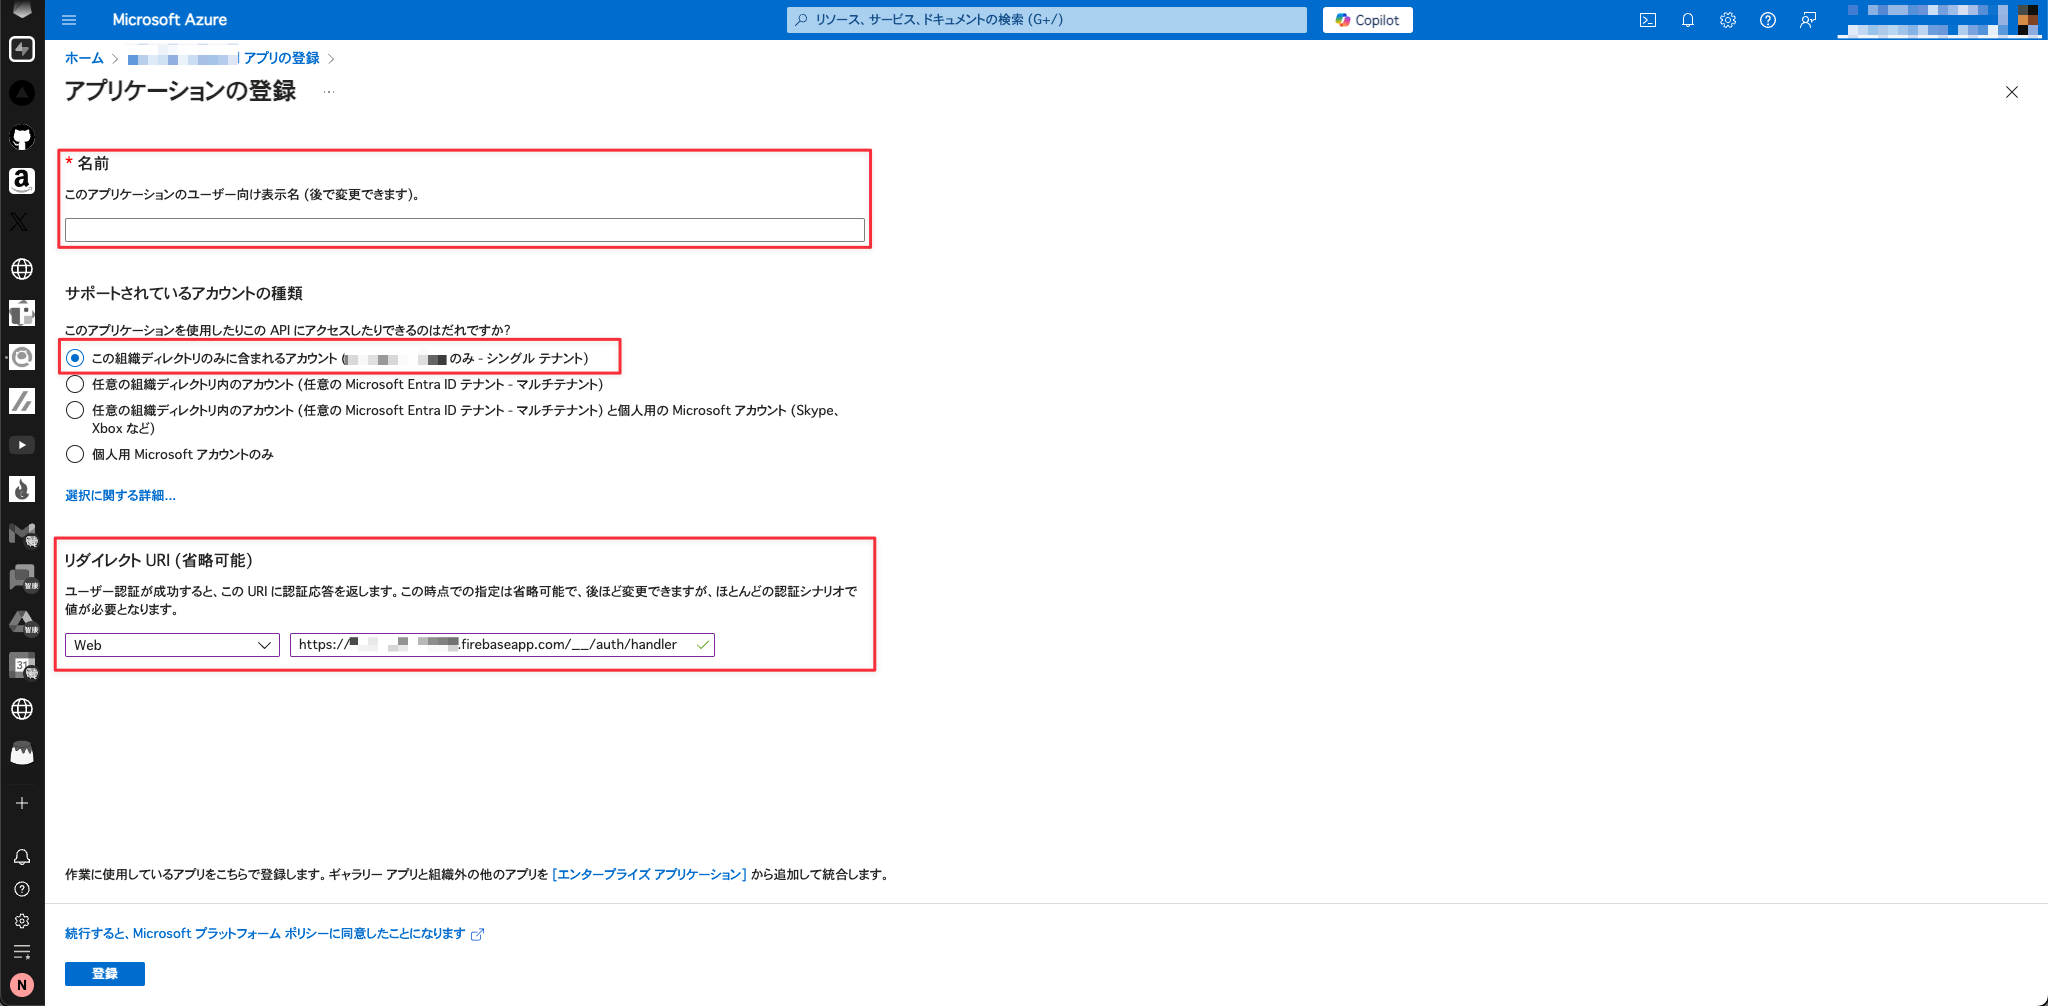Open GitHub from the sidebar
The image size is (2048, 1006).
(x=22, y=137)
